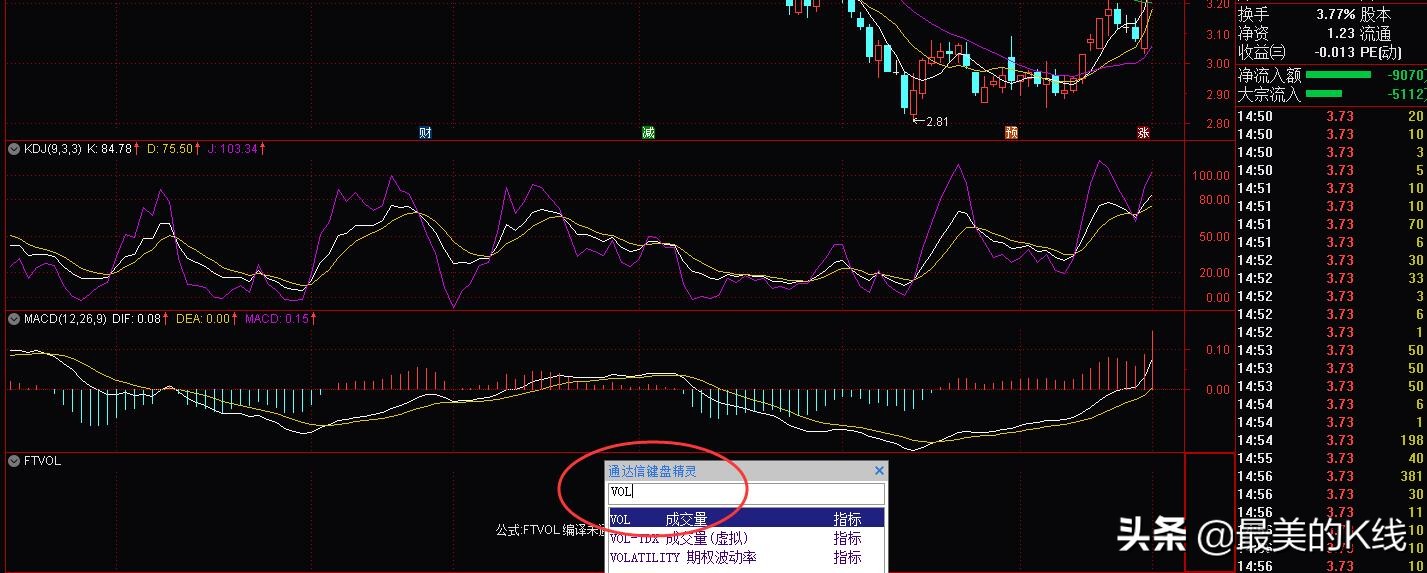Click the 大宗流入 label
Image resolution: width=1427 pixels, height=573 pixels.
tap(1270, 94)
